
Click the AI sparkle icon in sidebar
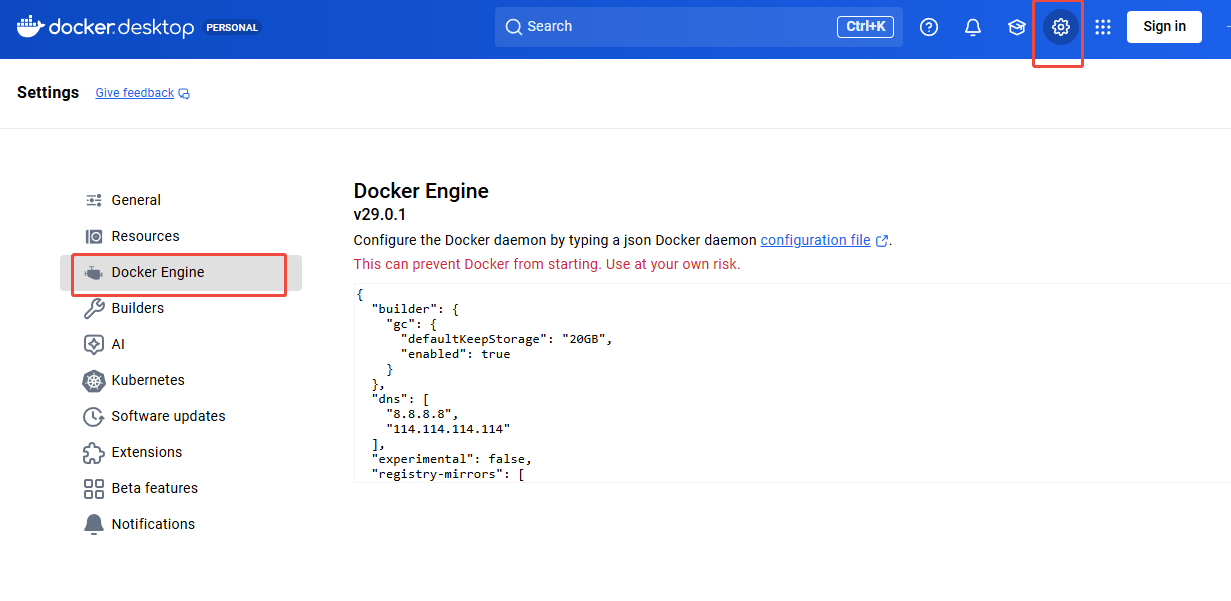coord(94,344)
